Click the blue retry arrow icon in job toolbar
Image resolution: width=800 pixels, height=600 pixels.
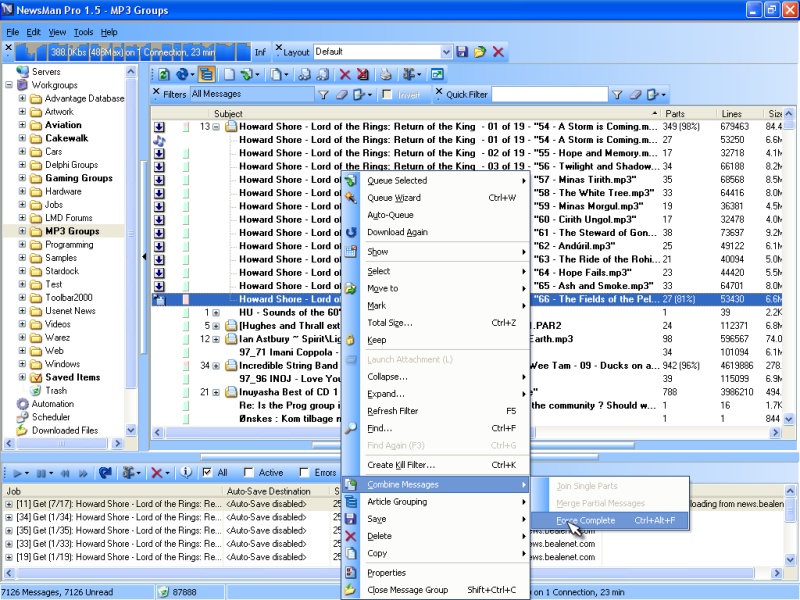105,473
